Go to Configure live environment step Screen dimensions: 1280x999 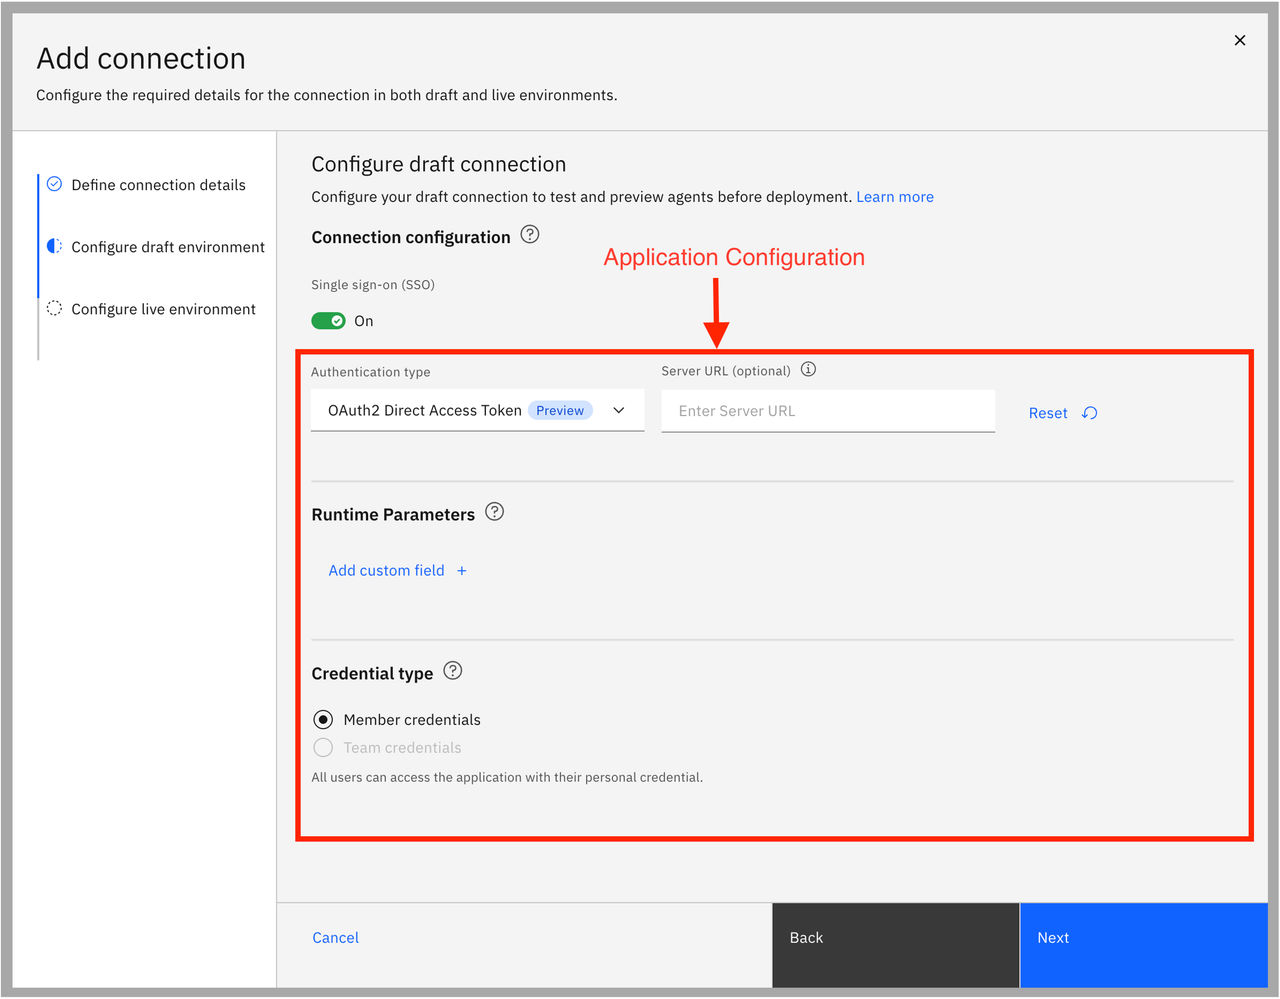coord(163,309)
